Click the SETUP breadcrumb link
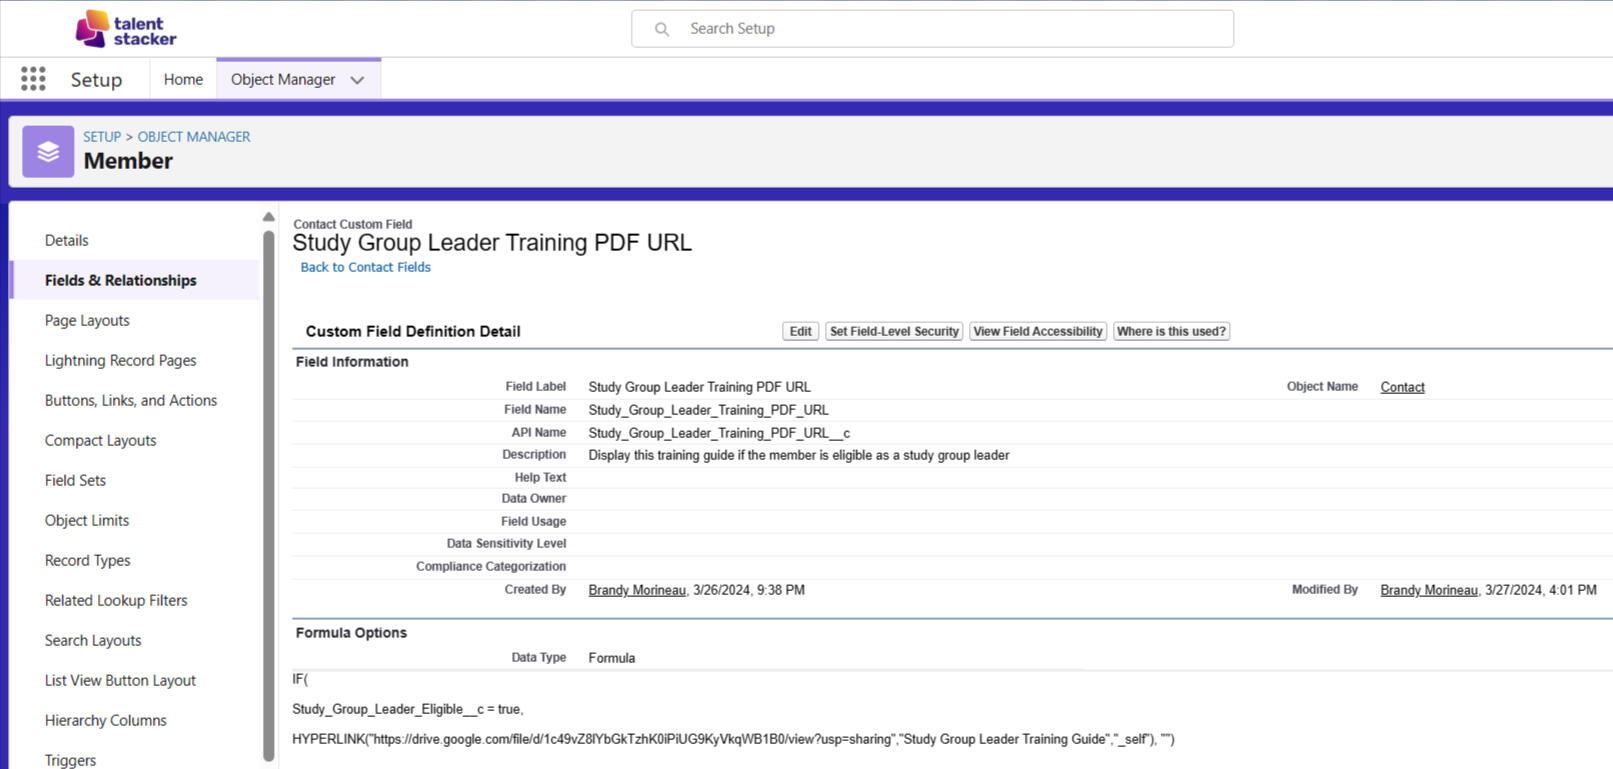 click(x=101, y=137)
